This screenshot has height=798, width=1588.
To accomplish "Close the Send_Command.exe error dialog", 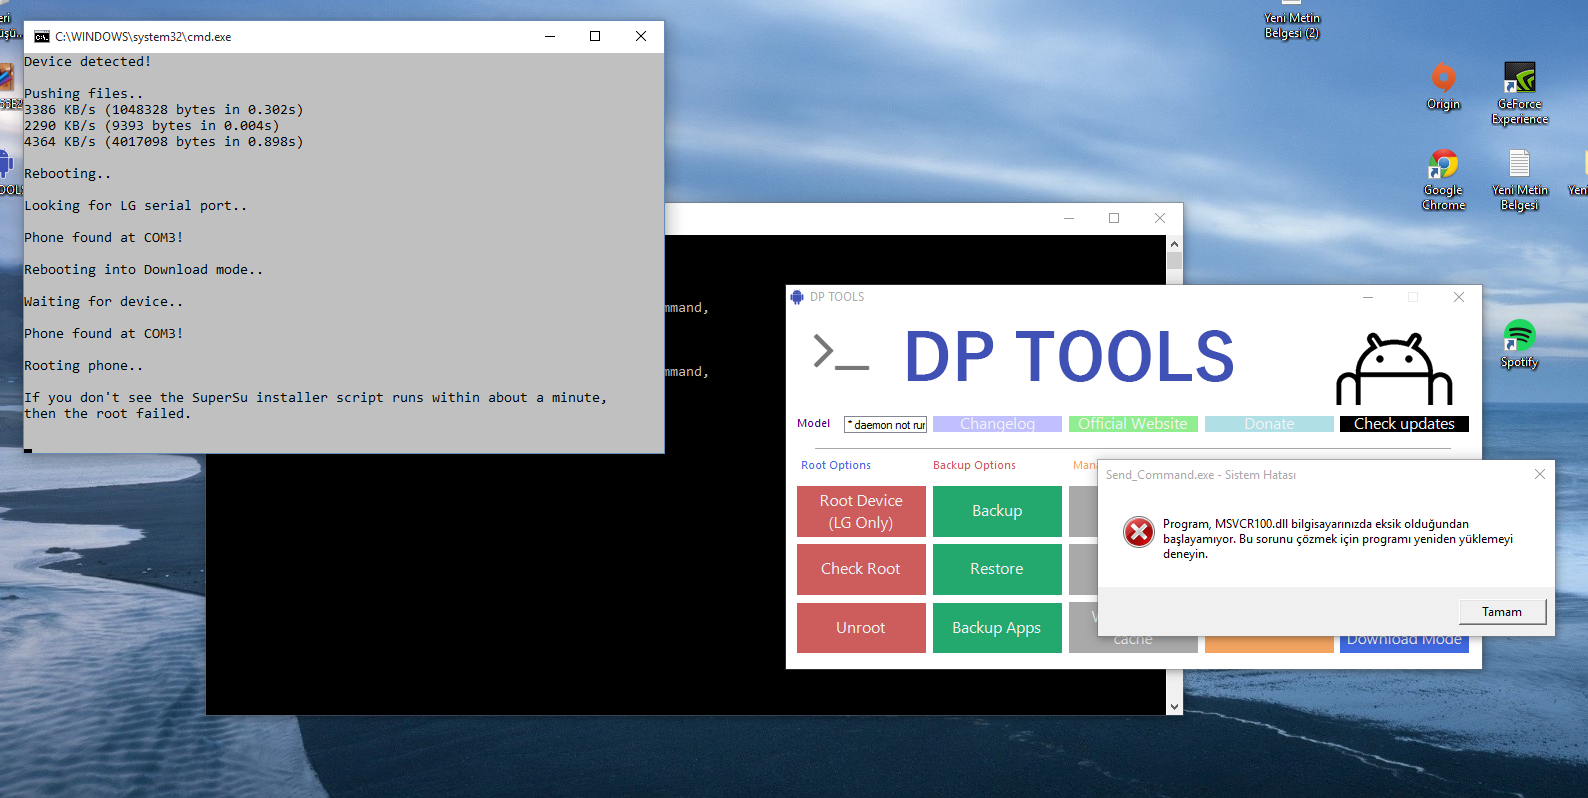I will (1540, 474).
